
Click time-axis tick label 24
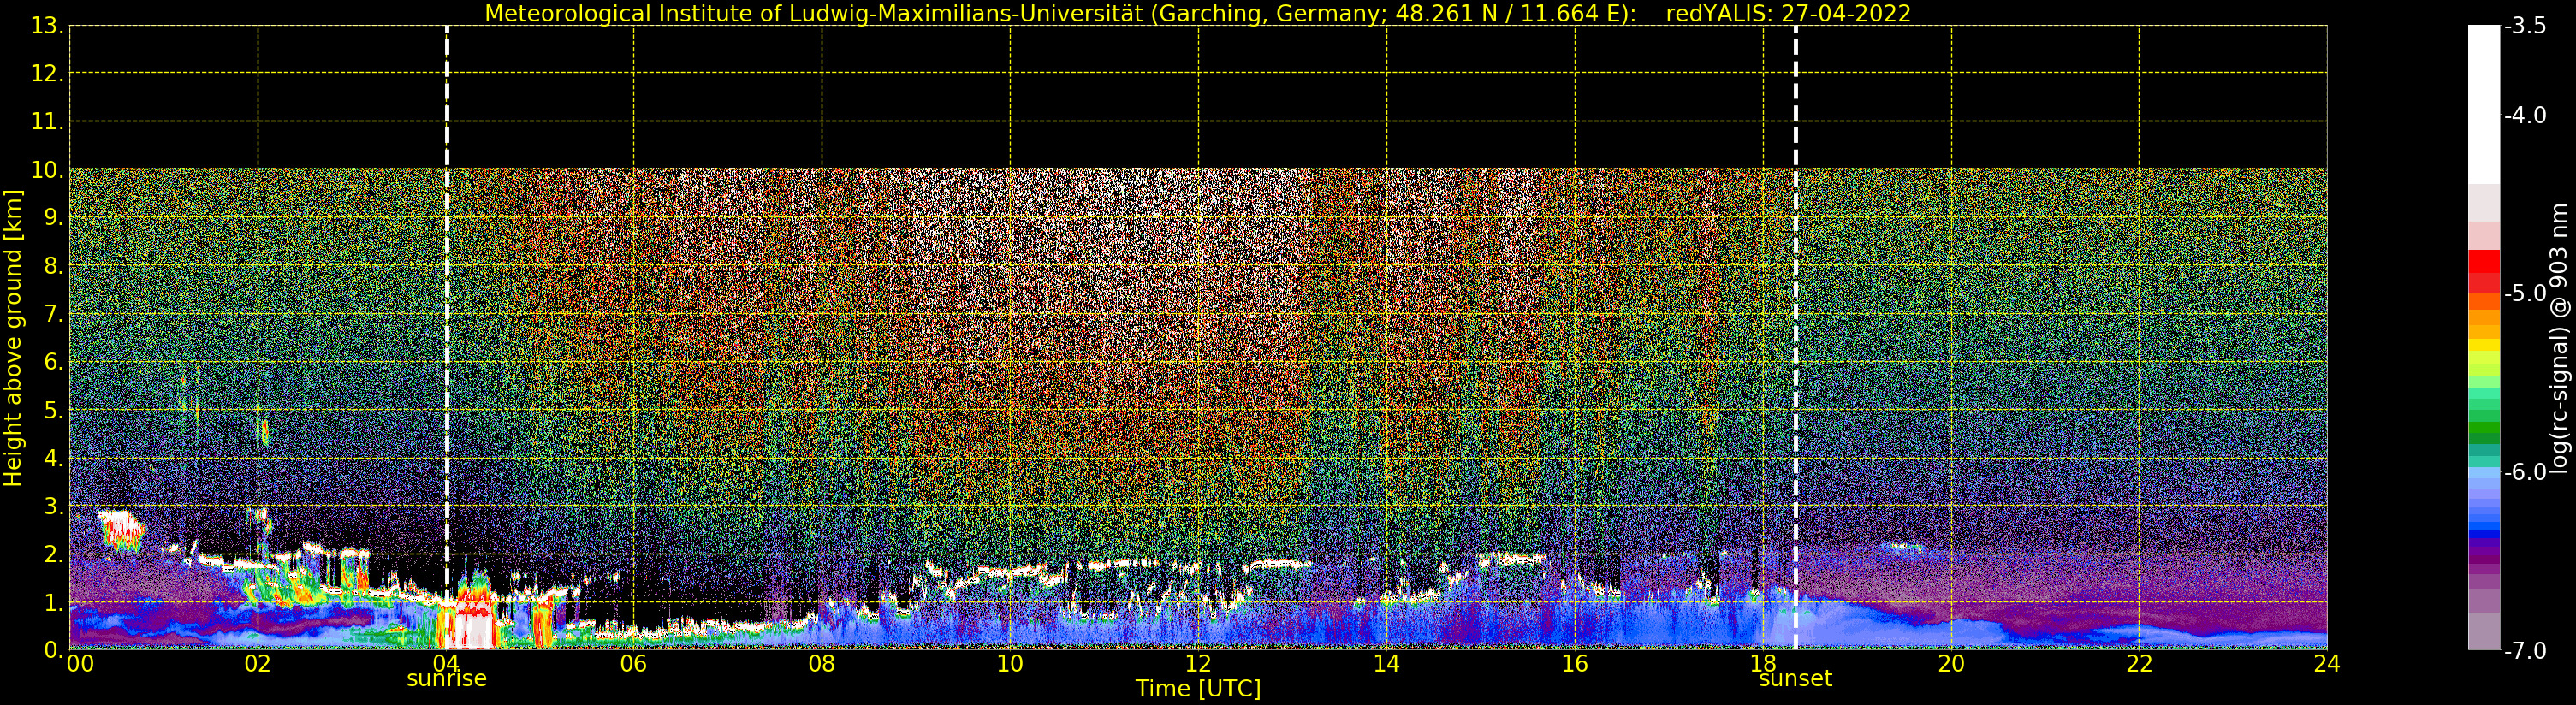coord(2327,664)
